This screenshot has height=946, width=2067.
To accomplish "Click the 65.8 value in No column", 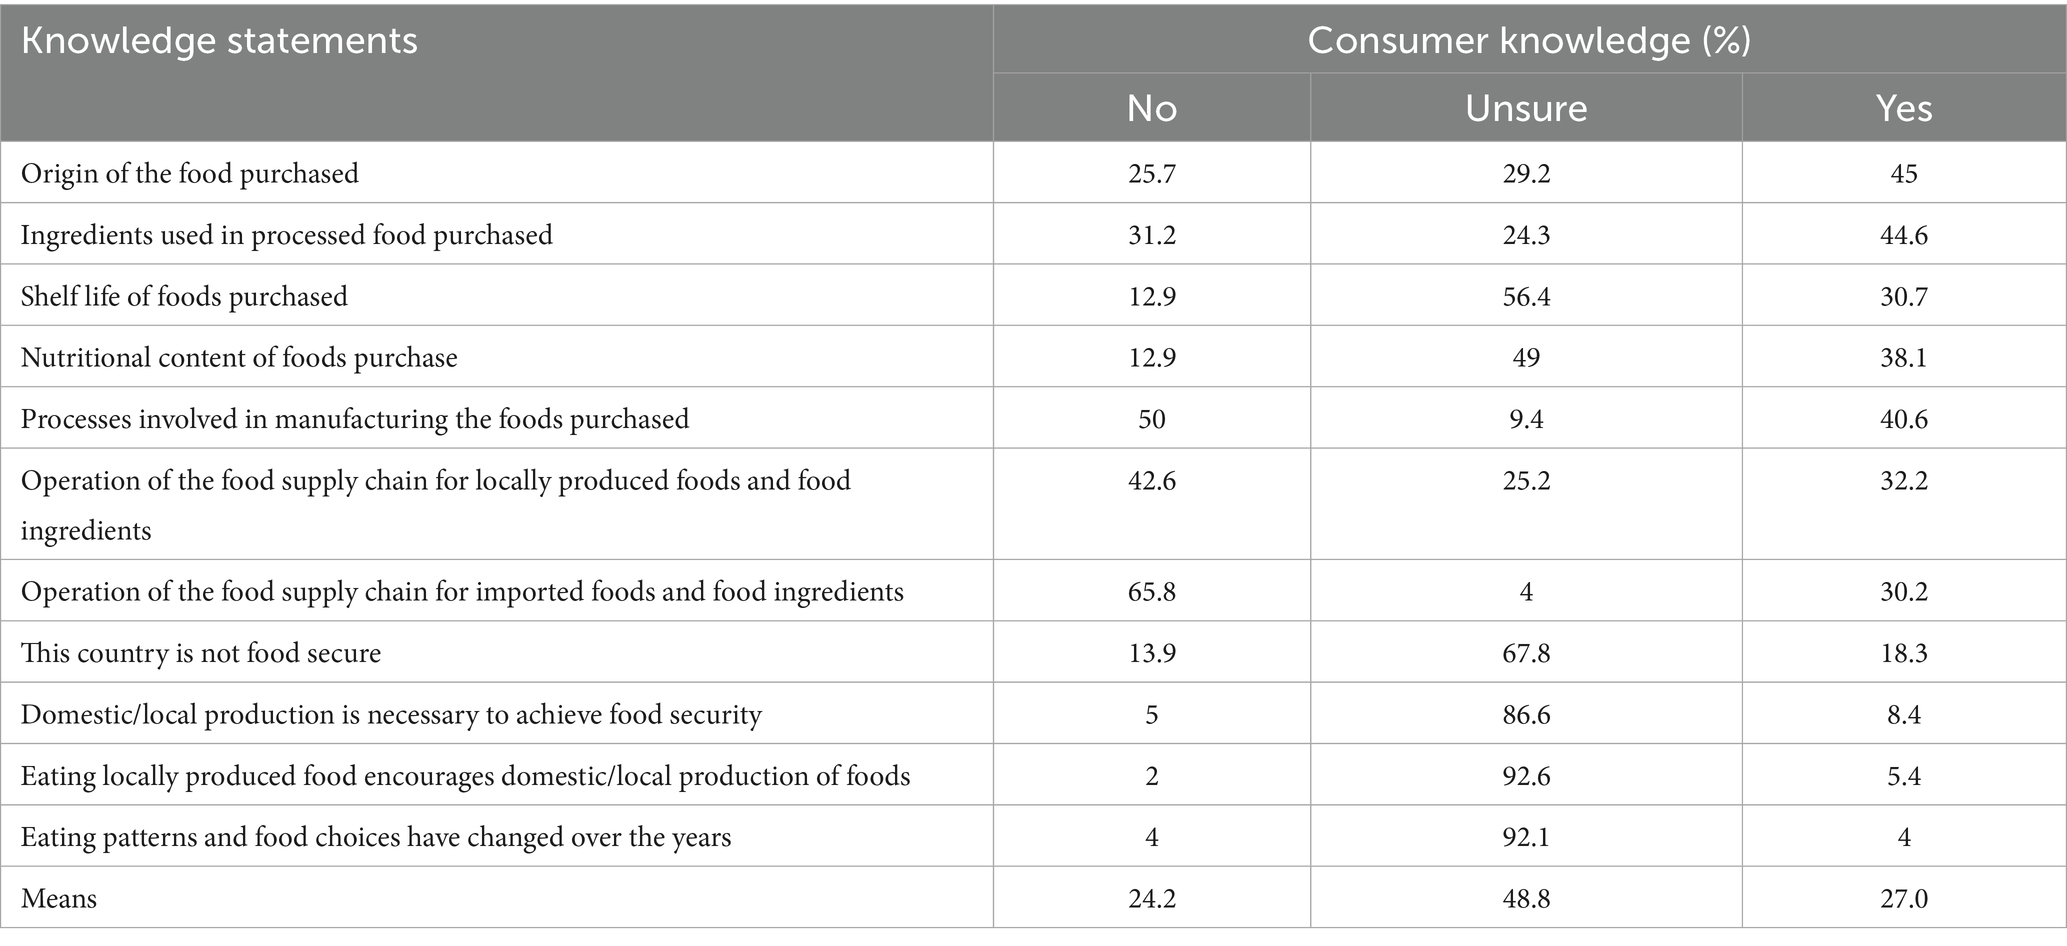I will tap(1151, 592).
